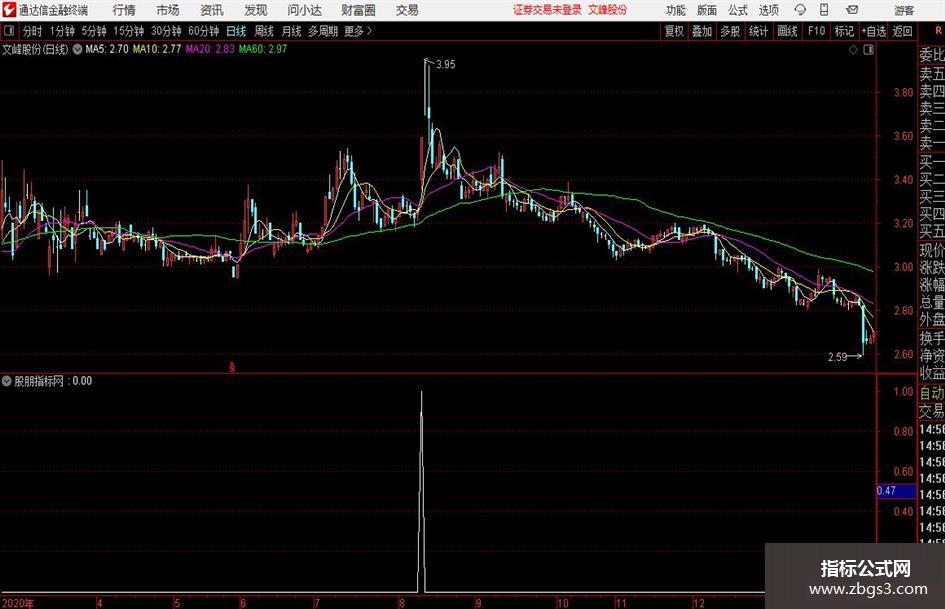
Task: Click the 文峰股份 stock name in title bar
Action: (608, 10)
